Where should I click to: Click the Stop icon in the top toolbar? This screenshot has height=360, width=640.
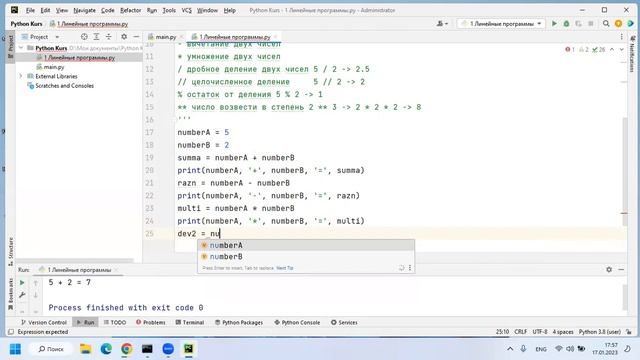click(x=591, y=24)
